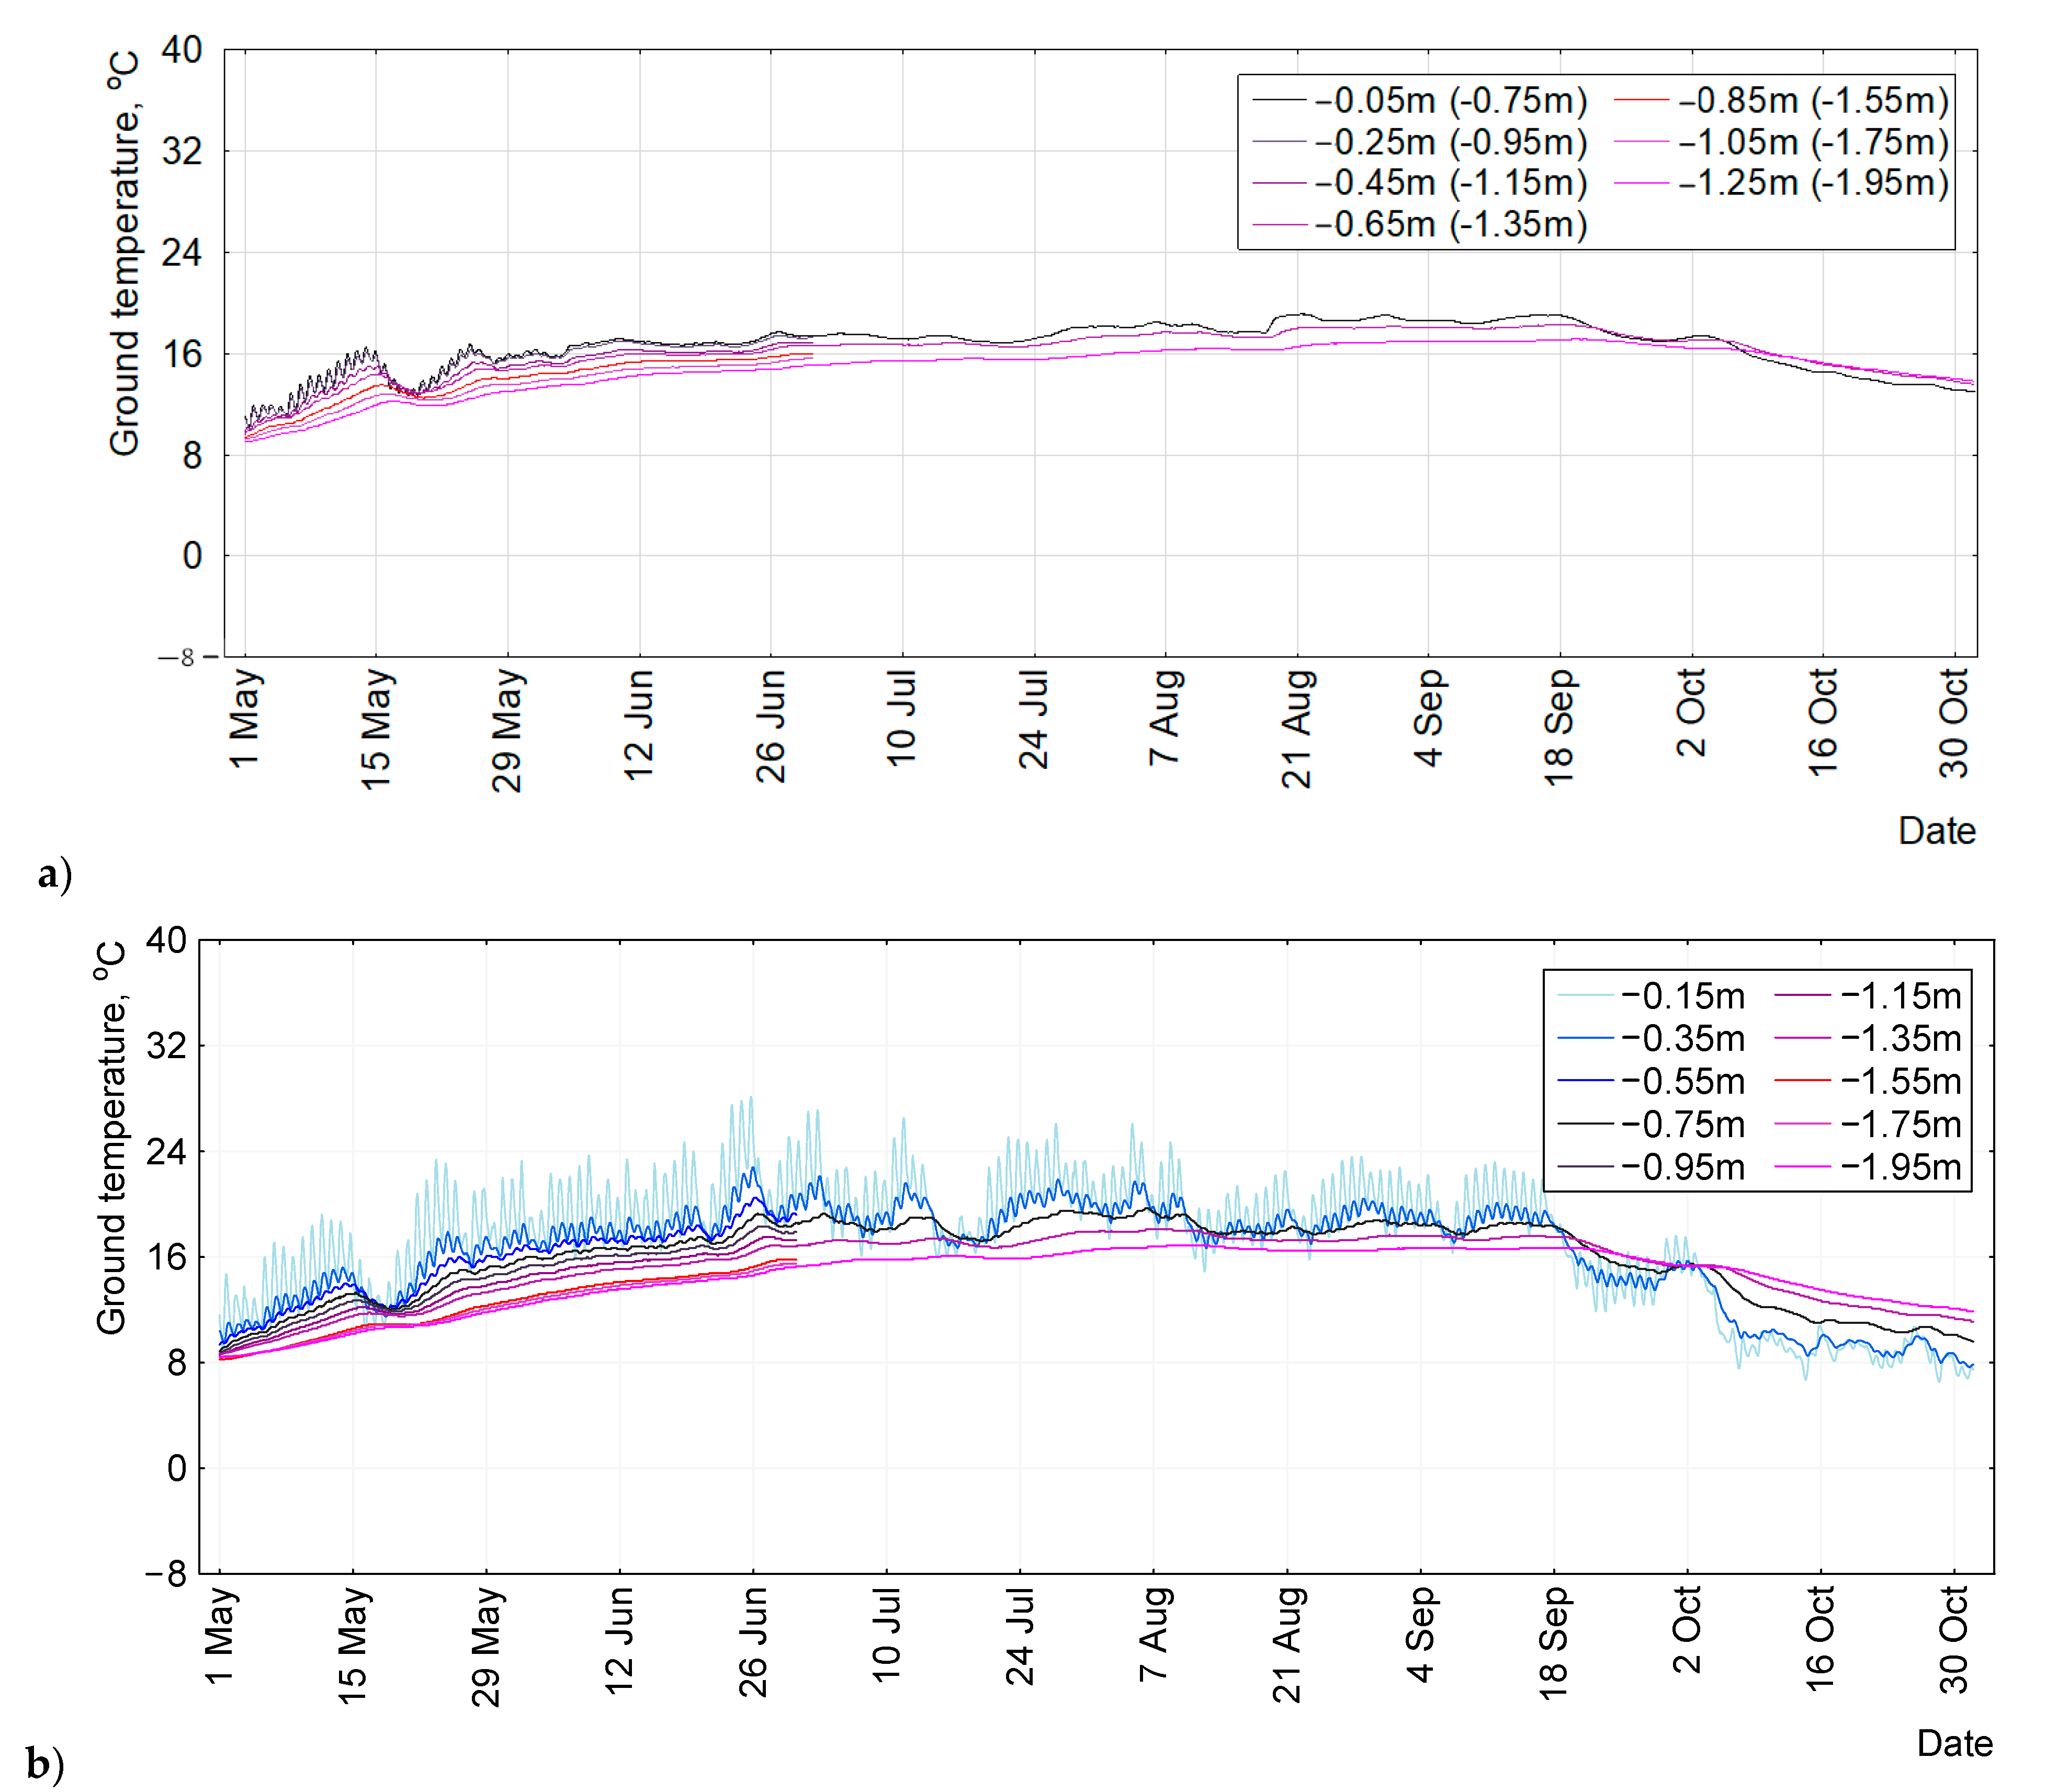Select the -1.95m magenta legend entry
Screen dimensions: 2046x1792
[1900, 1167]
